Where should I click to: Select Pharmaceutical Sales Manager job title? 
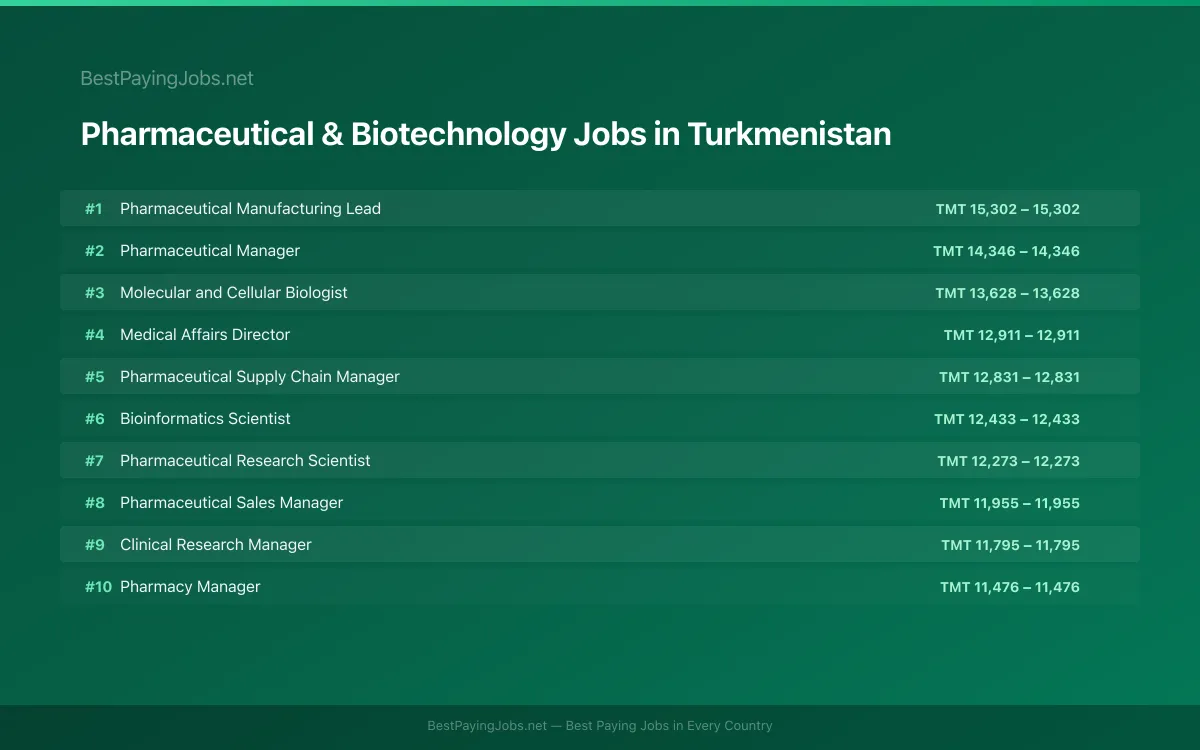click(x=231, y=503)
